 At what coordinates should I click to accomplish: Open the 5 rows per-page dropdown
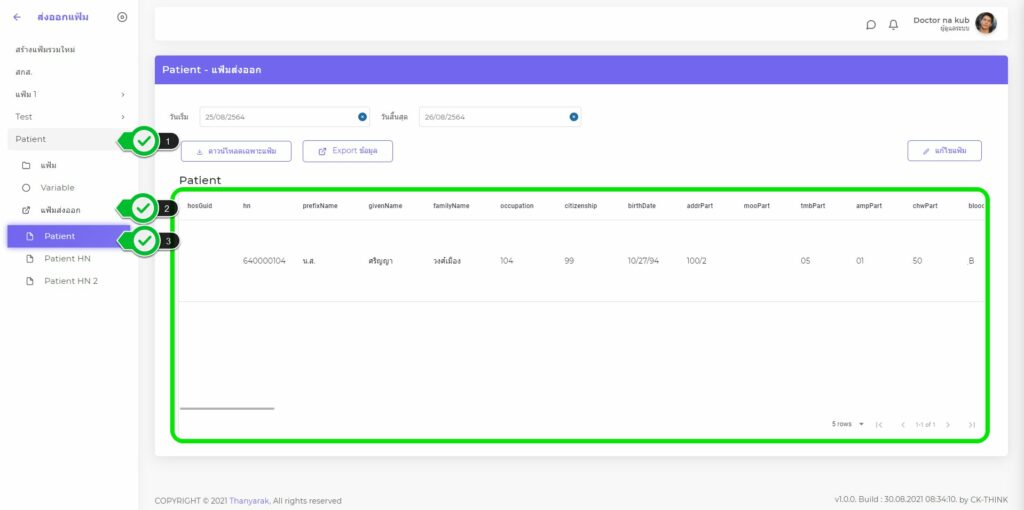pyautogui.click(x=848, y=424)
